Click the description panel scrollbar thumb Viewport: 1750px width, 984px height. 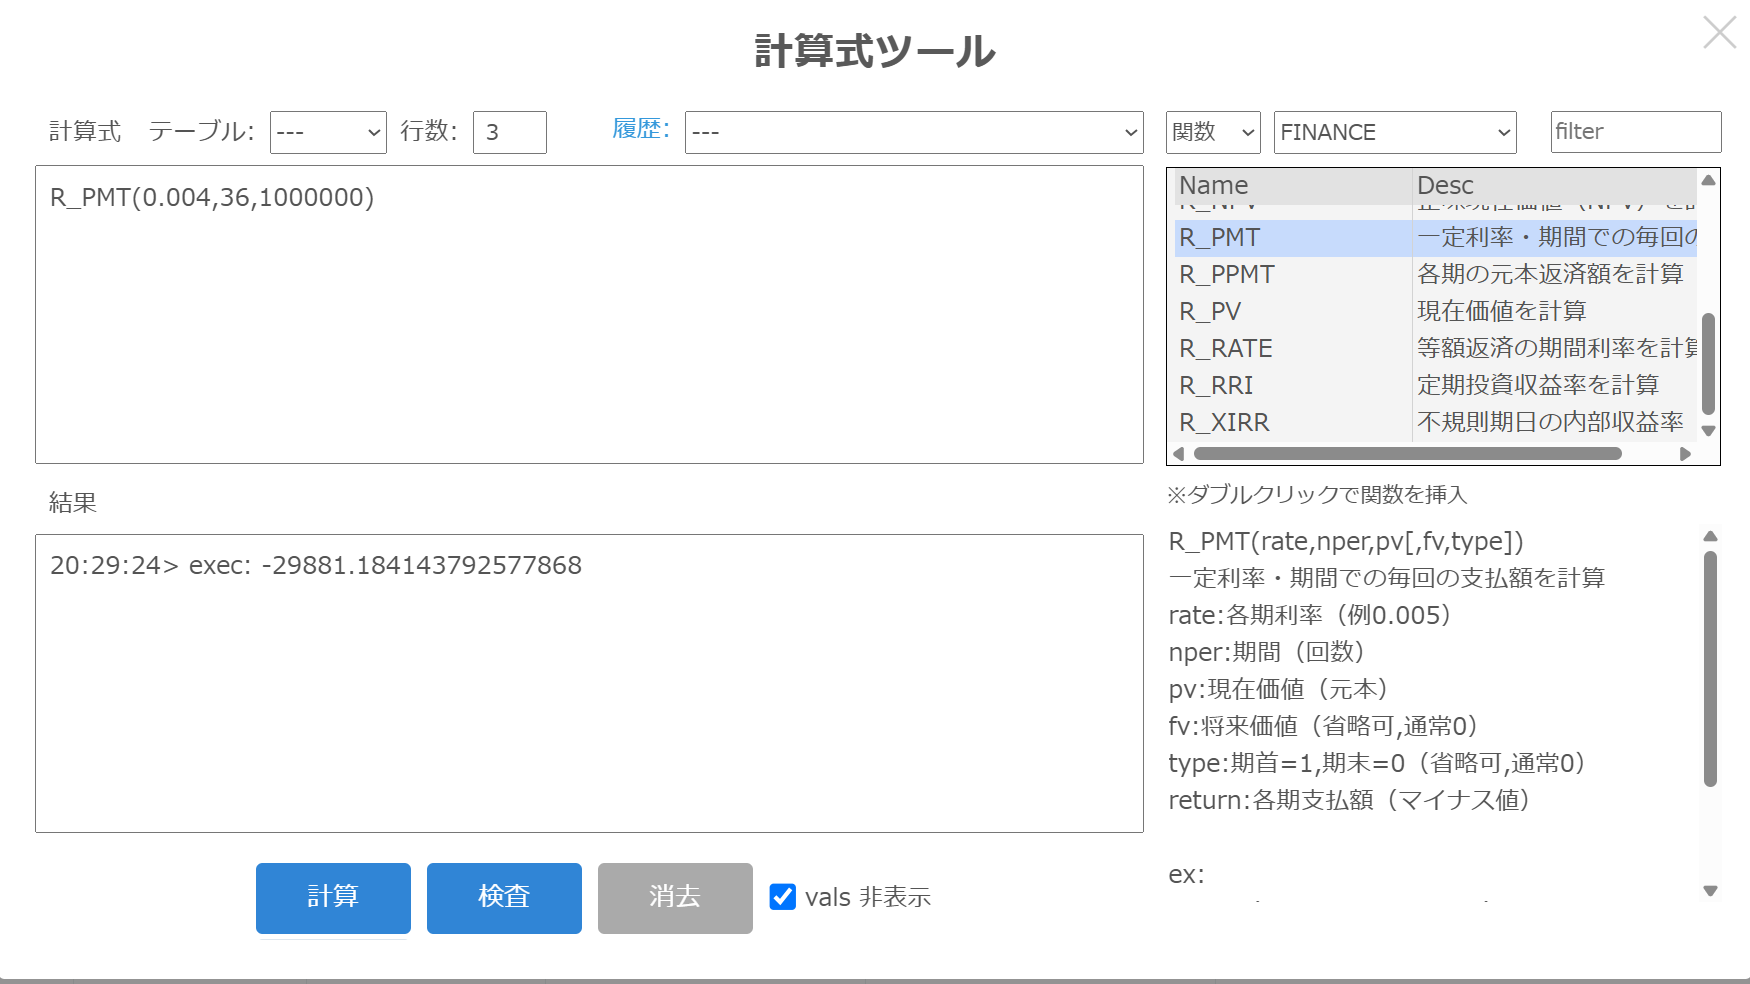(x=1710, y=669)
